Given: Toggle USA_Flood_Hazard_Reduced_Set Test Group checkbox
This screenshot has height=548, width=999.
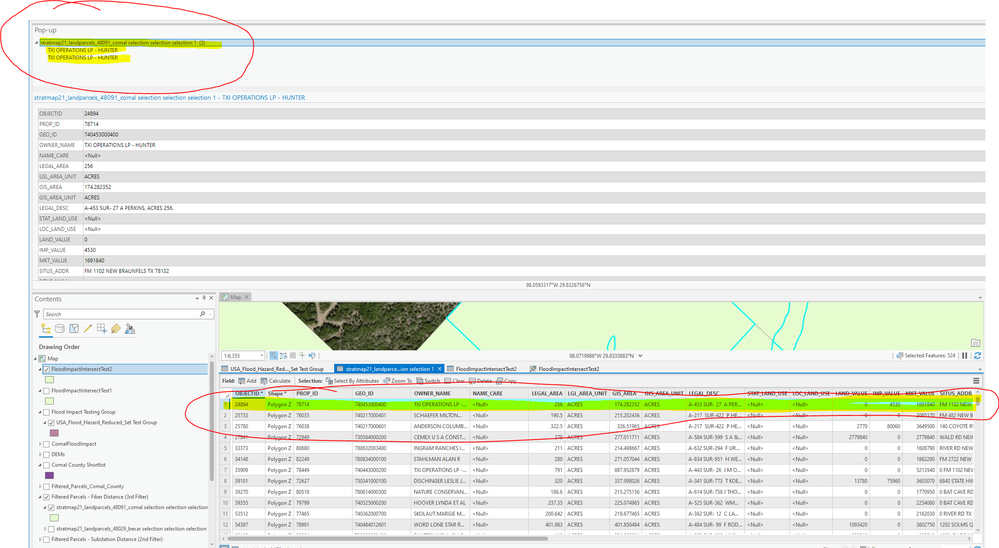Looking at the screenshot, I should 52,422.
